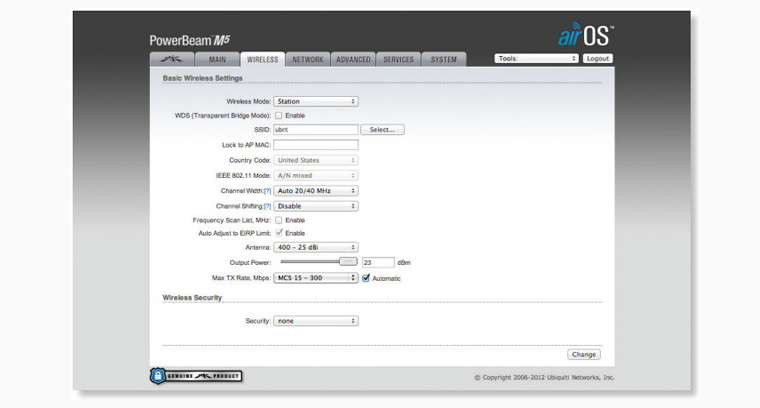The width and height of the screenshot is (760, 408).
Task: Click the SSID Select button
Action: [382, 129]
